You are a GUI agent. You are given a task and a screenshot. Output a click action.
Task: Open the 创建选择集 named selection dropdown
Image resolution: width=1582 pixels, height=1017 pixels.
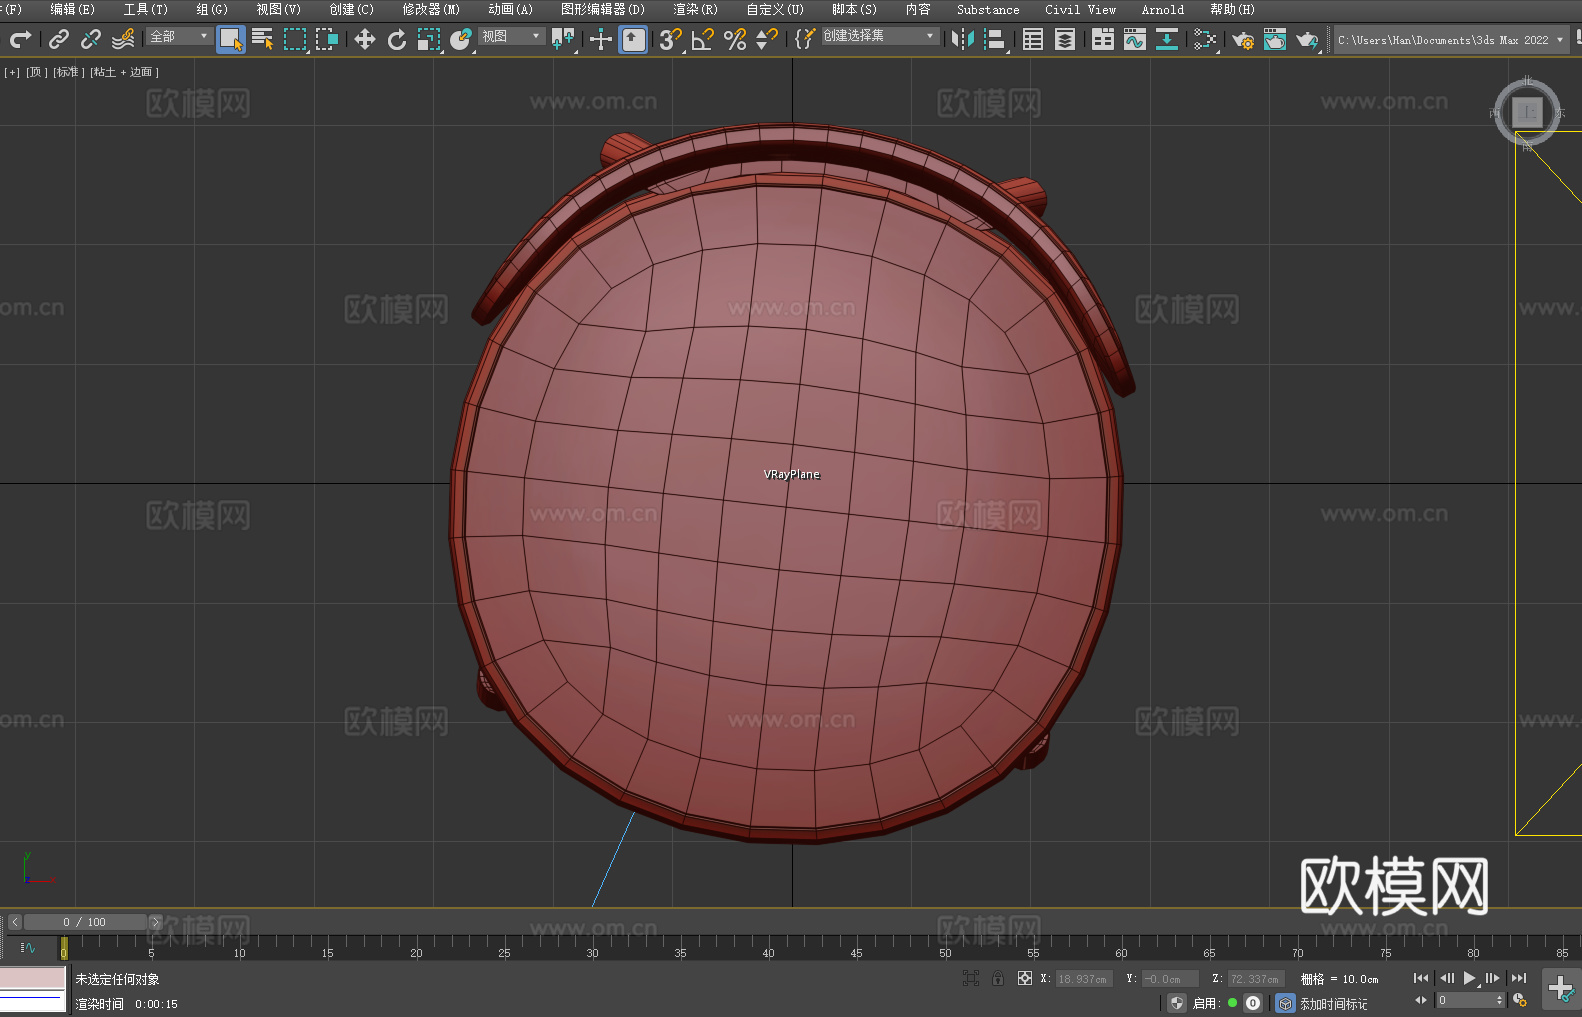(880, 36)
